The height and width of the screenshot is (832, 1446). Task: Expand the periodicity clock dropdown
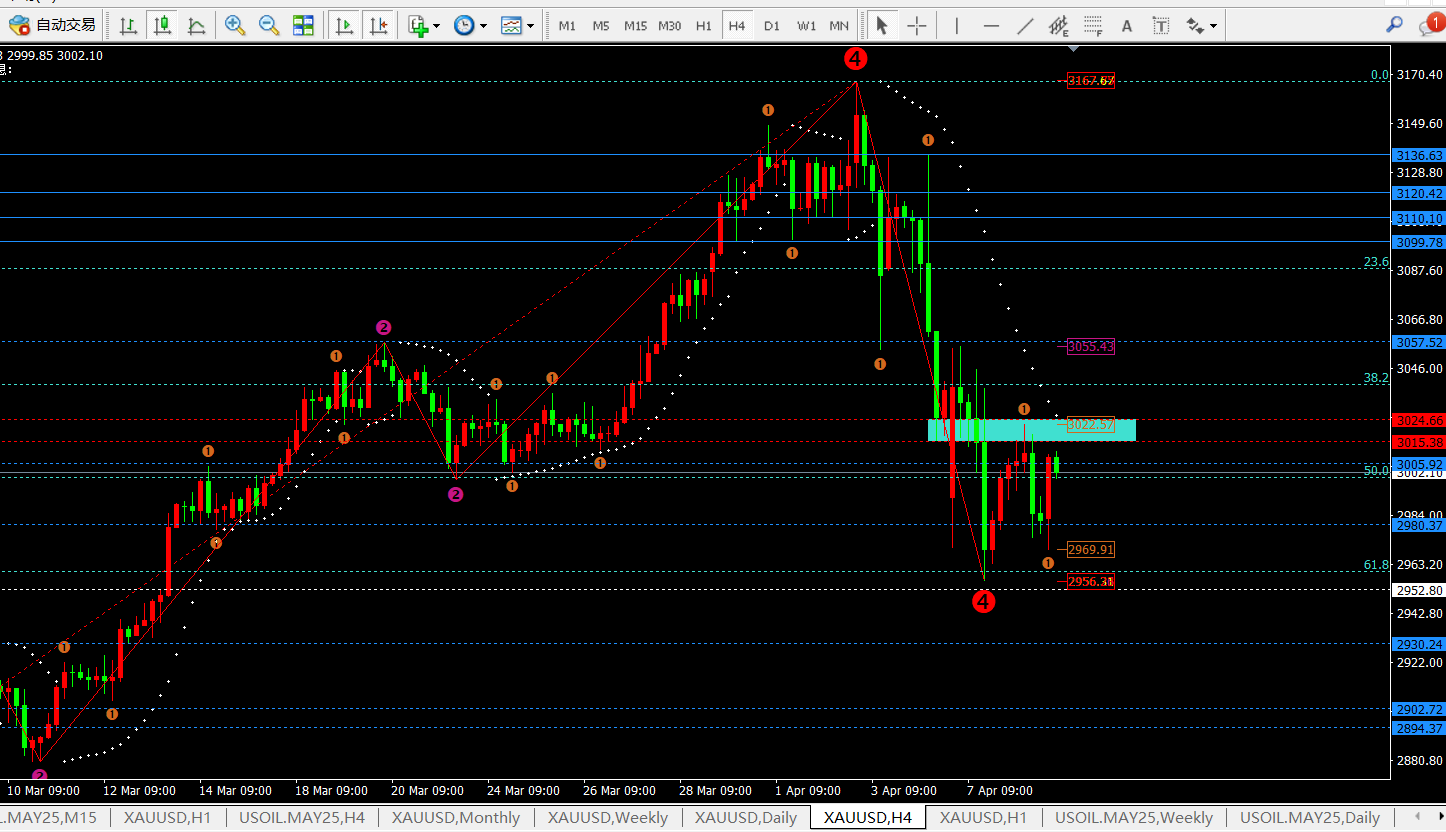click(470, 25)
